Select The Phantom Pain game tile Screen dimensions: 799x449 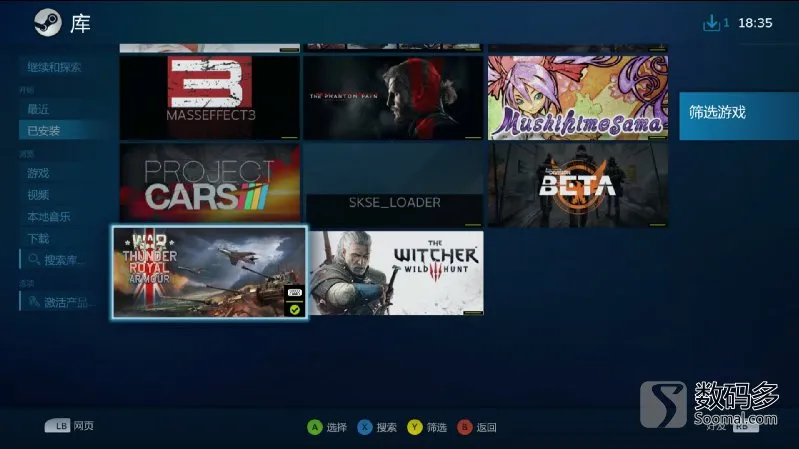tap(393, 97)
